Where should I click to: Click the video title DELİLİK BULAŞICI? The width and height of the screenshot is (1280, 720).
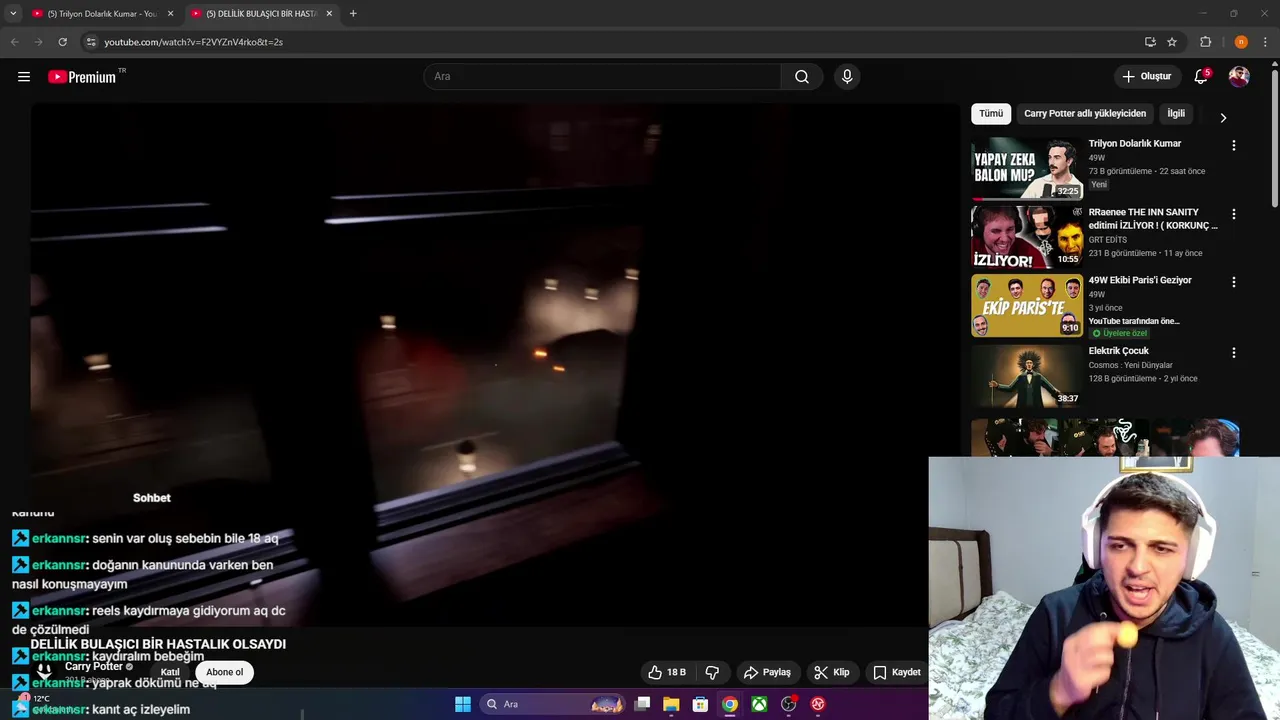158,644
